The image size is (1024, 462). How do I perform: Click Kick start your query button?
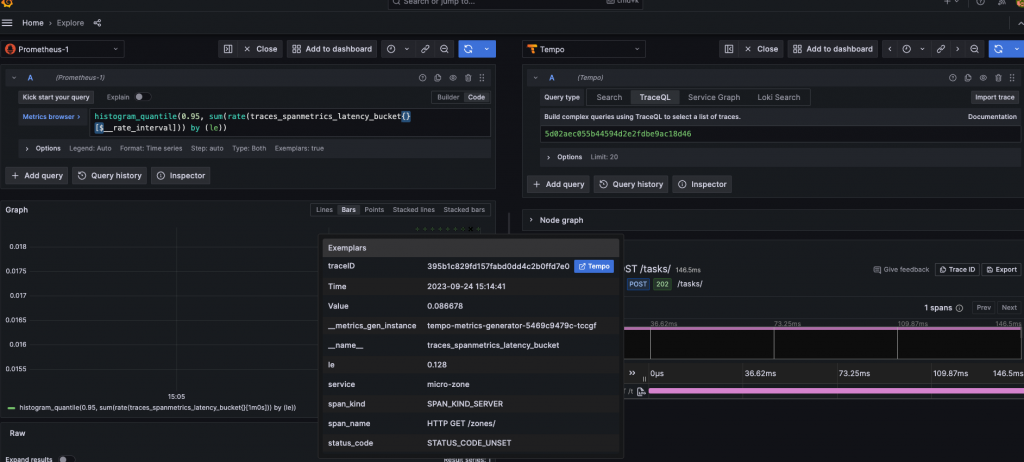56,97
